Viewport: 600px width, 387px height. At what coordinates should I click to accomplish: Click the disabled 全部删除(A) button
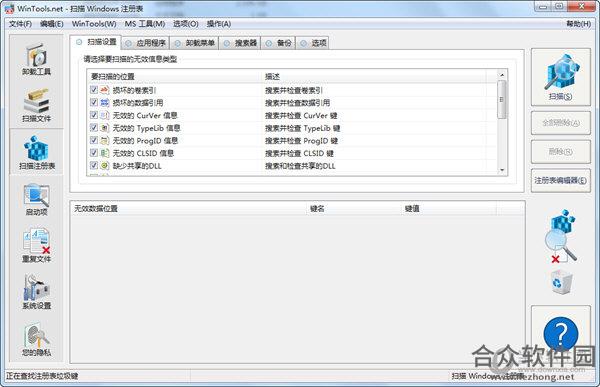561,123
